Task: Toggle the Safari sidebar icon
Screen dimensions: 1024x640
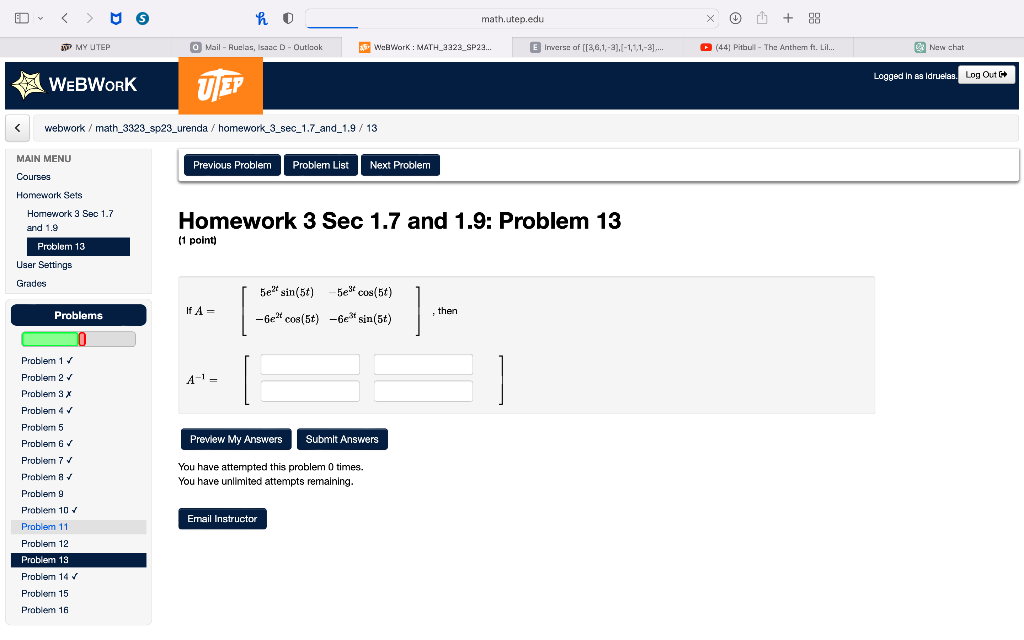Action: pos(22,18)
